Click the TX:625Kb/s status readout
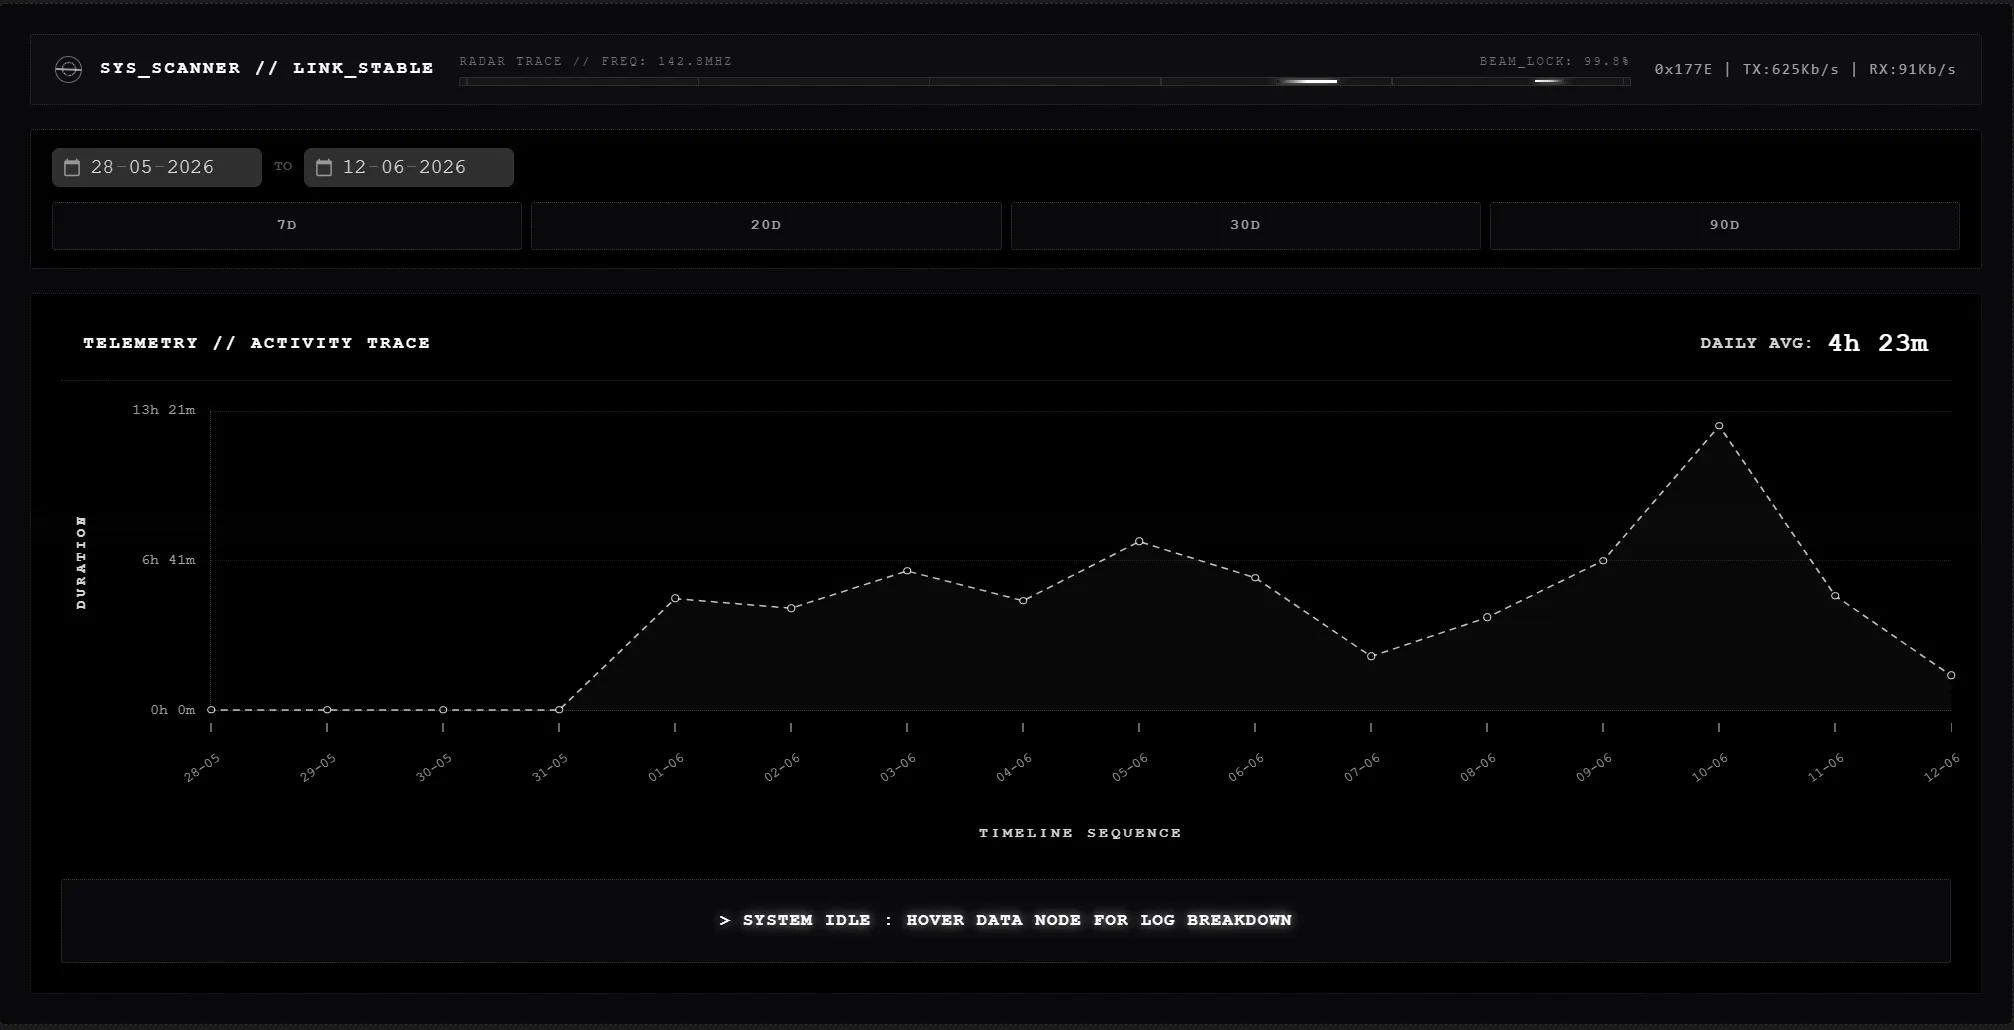Viewport: 2014px width, 1030px height. pos(1791,69)
